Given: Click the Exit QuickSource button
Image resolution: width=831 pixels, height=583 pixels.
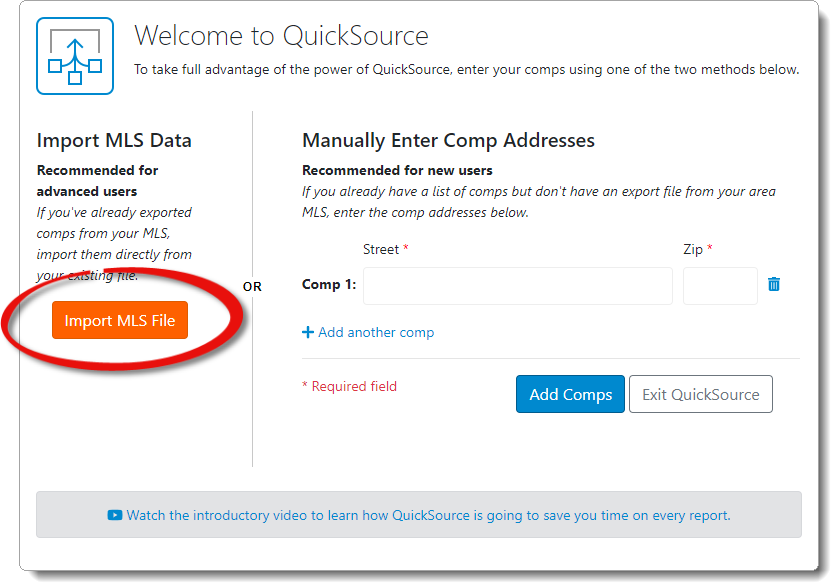Looking at the screenshot, I should 700,394.
